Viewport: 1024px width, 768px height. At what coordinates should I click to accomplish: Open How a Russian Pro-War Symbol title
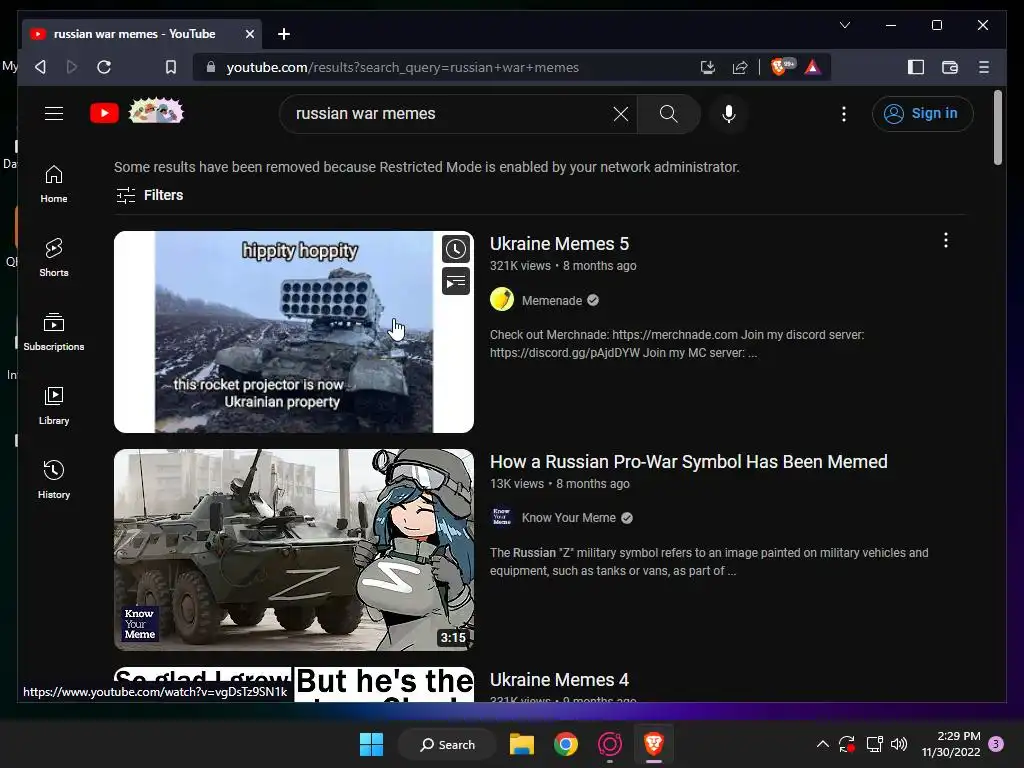(x=688, y=462)
